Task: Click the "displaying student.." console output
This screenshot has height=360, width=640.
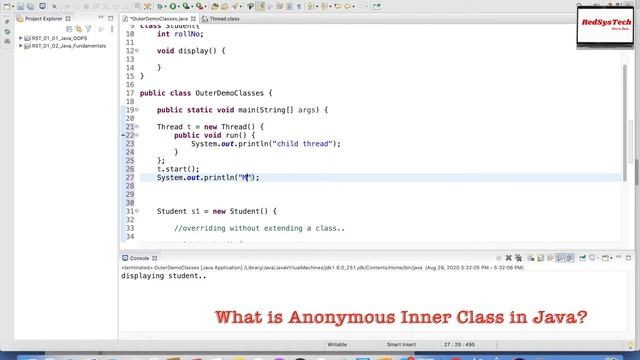Action: [164, 276]
